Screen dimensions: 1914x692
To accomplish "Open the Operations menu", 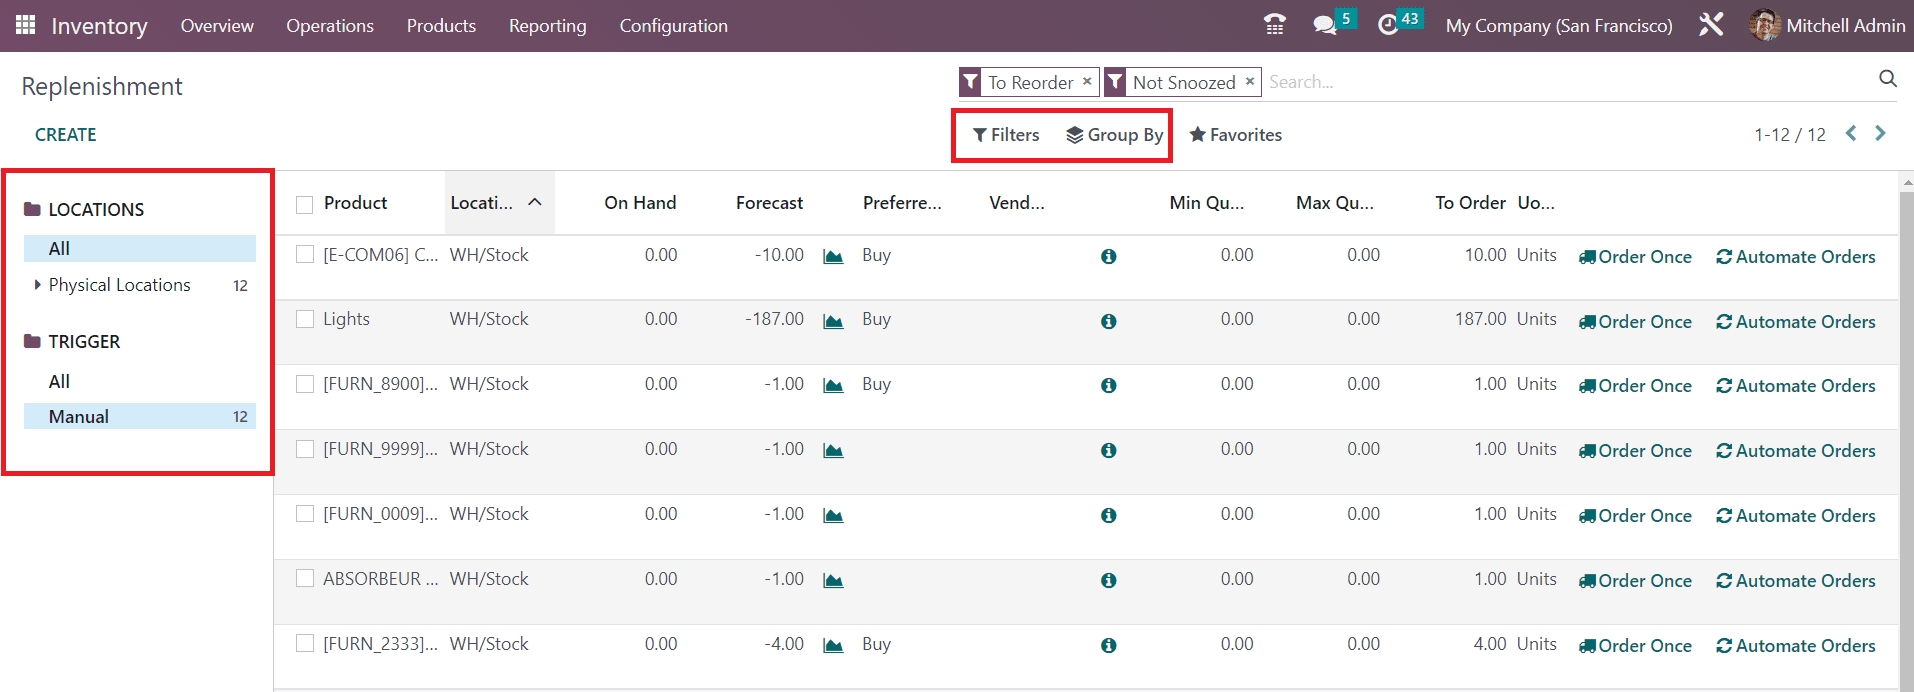I will click(x=330, y=26).
